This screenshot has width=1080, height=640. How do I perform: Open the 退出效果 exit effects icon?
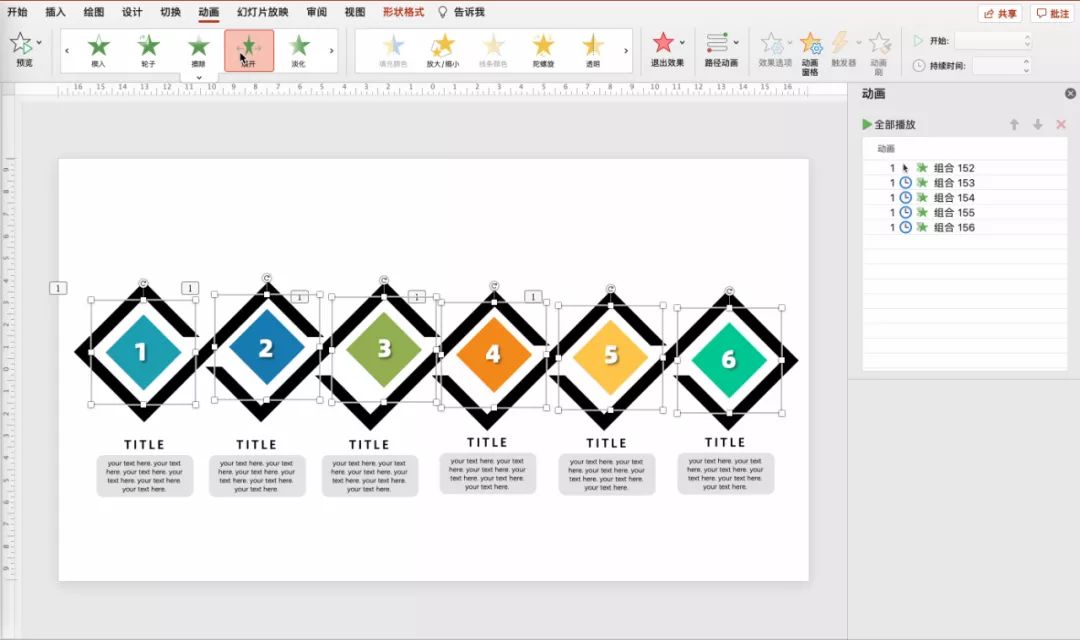[663, 43]
